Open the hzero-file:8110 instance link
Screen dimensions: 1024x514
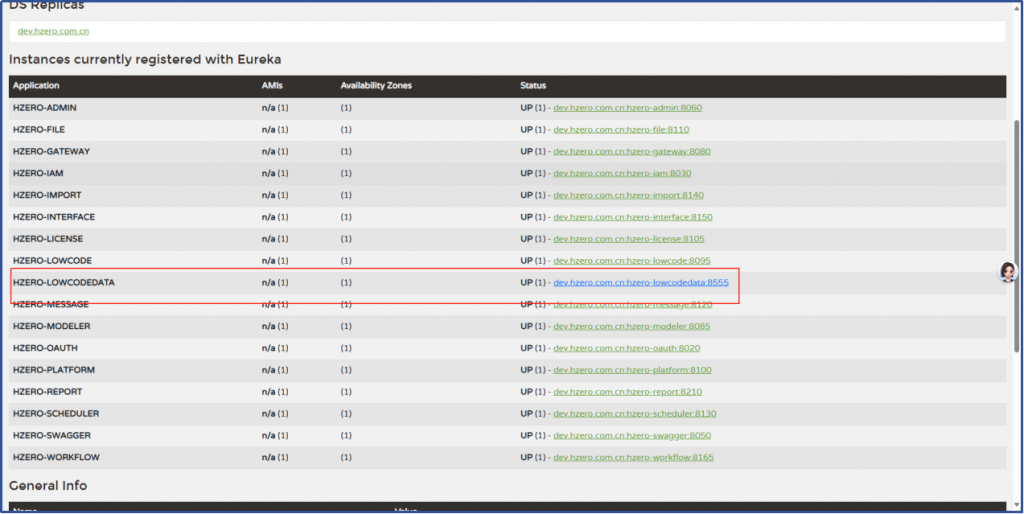tap(620, 130)
